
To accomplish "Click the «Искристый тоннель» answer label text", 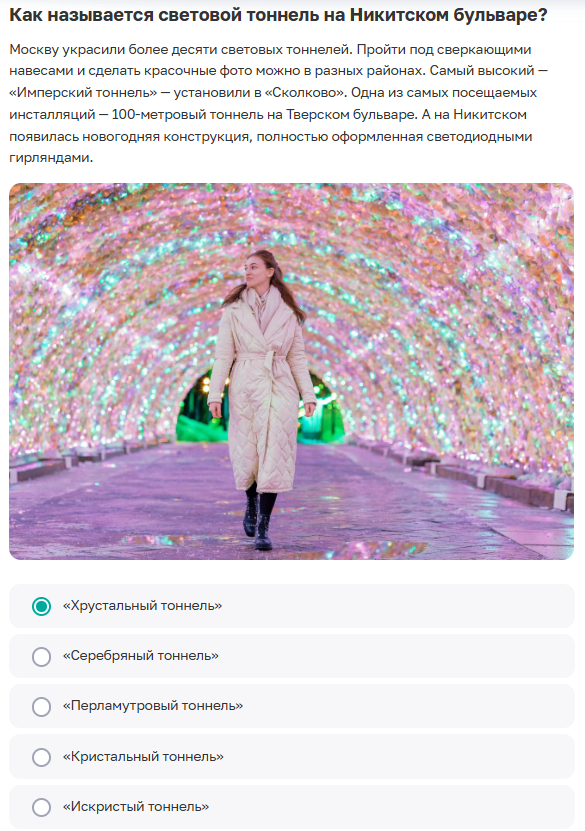I will click(136, 807).
